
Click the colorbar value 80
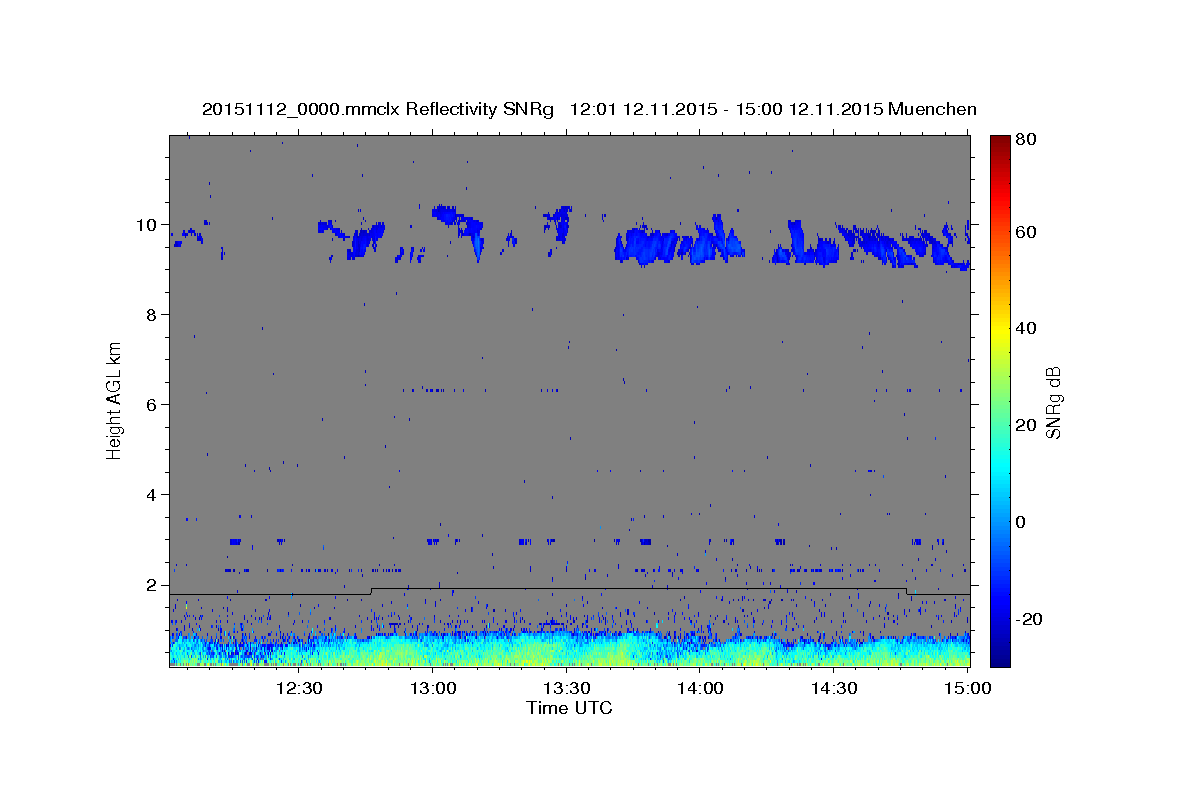(1025, 139)
